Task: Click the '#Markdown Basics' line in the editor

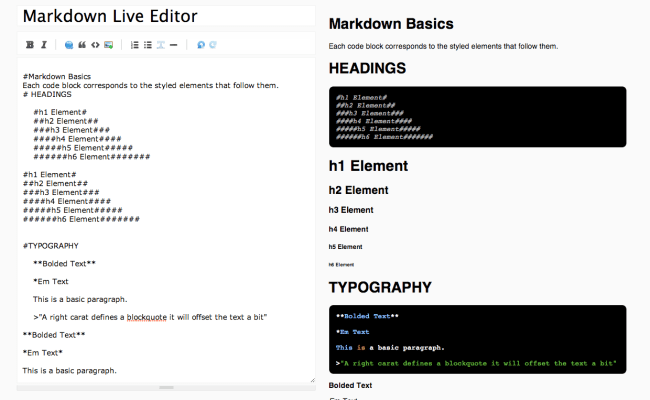Action: (57, 76)
